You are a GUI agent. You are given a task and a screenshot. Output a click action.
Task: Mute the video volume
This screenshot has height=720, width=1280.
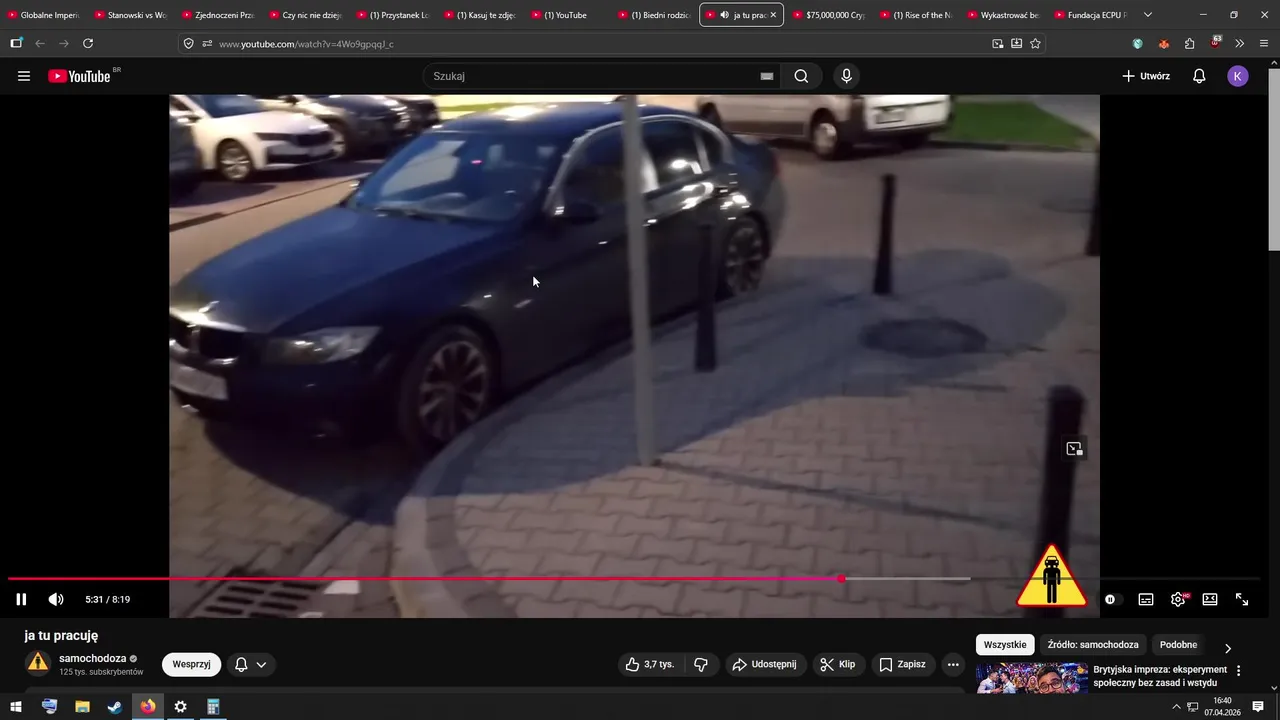click(56, 599)
